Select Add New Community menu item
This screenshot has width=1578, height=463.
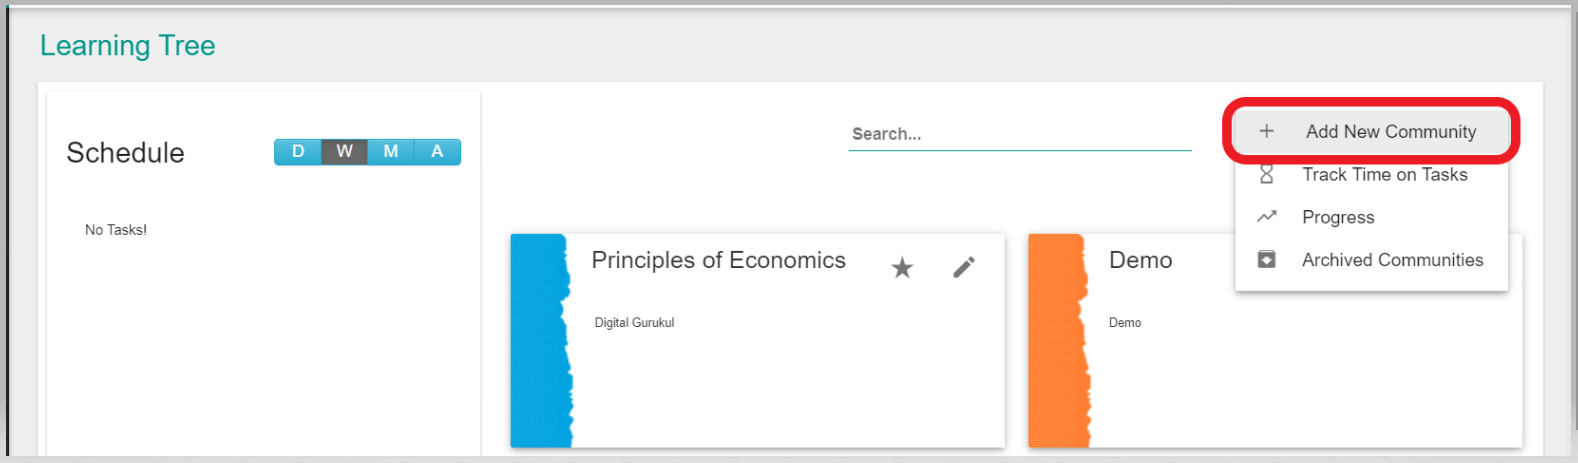pyautogui.click(x=1390, y=132)
